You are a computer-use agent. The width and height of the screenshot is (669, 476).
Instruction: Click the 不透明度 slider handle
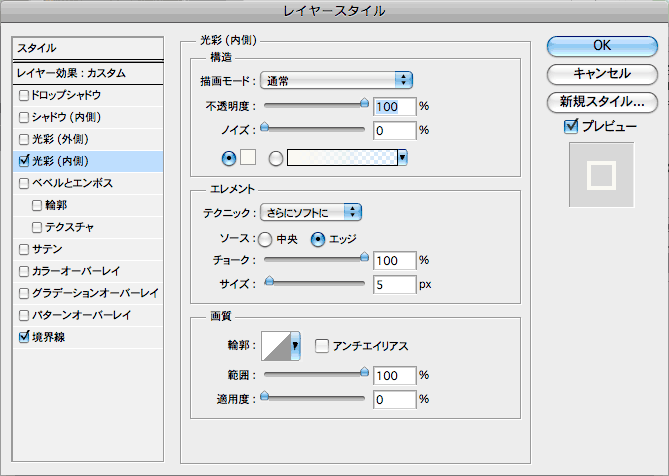click(x=364, y=102)
